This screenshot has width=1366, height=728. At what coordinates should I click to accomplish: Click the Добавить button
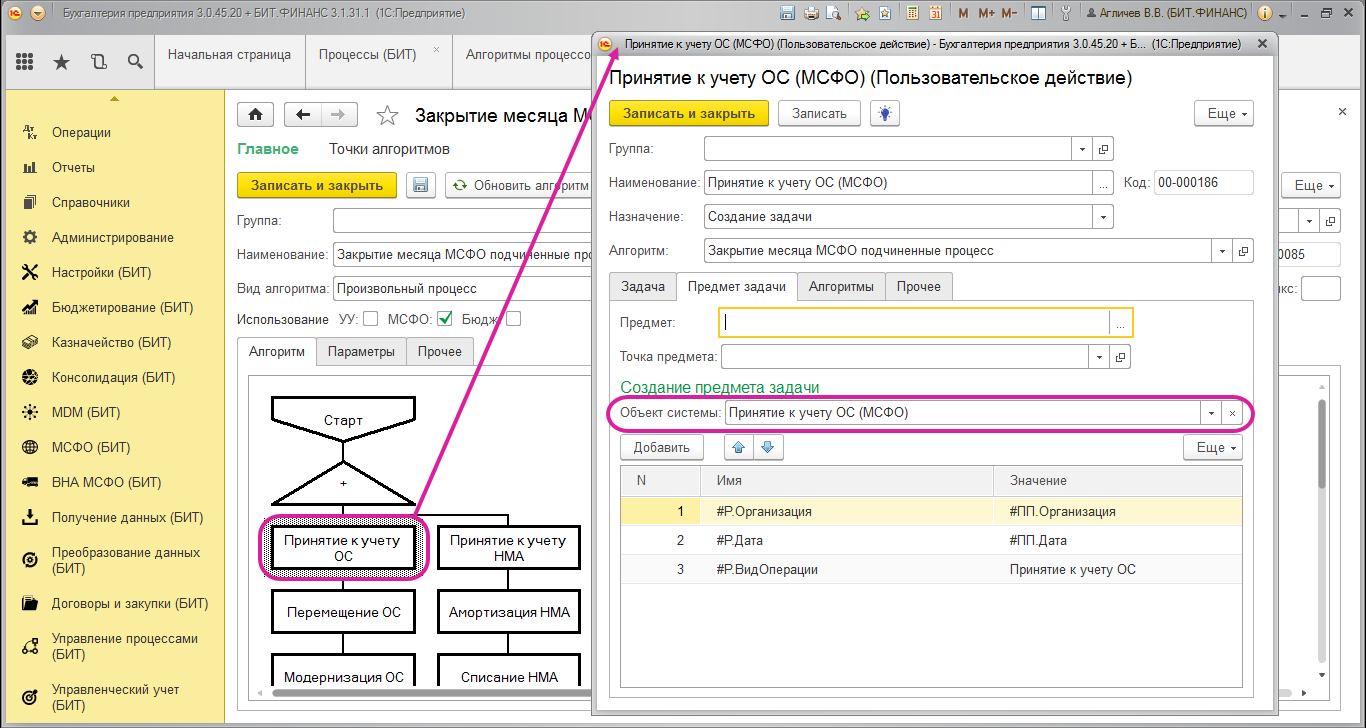point(662,447)
